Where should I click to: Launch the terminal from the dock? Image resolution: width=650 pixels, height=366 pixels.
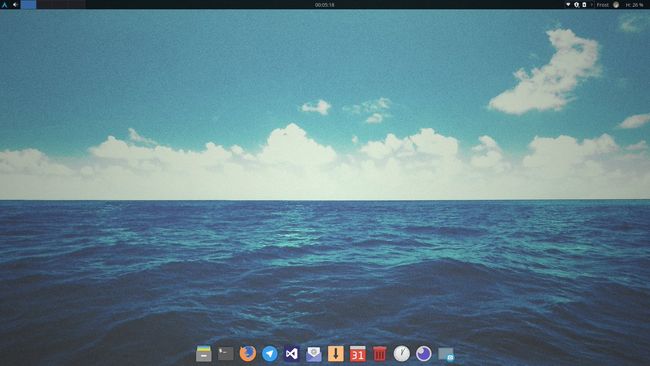click(226, 354)
